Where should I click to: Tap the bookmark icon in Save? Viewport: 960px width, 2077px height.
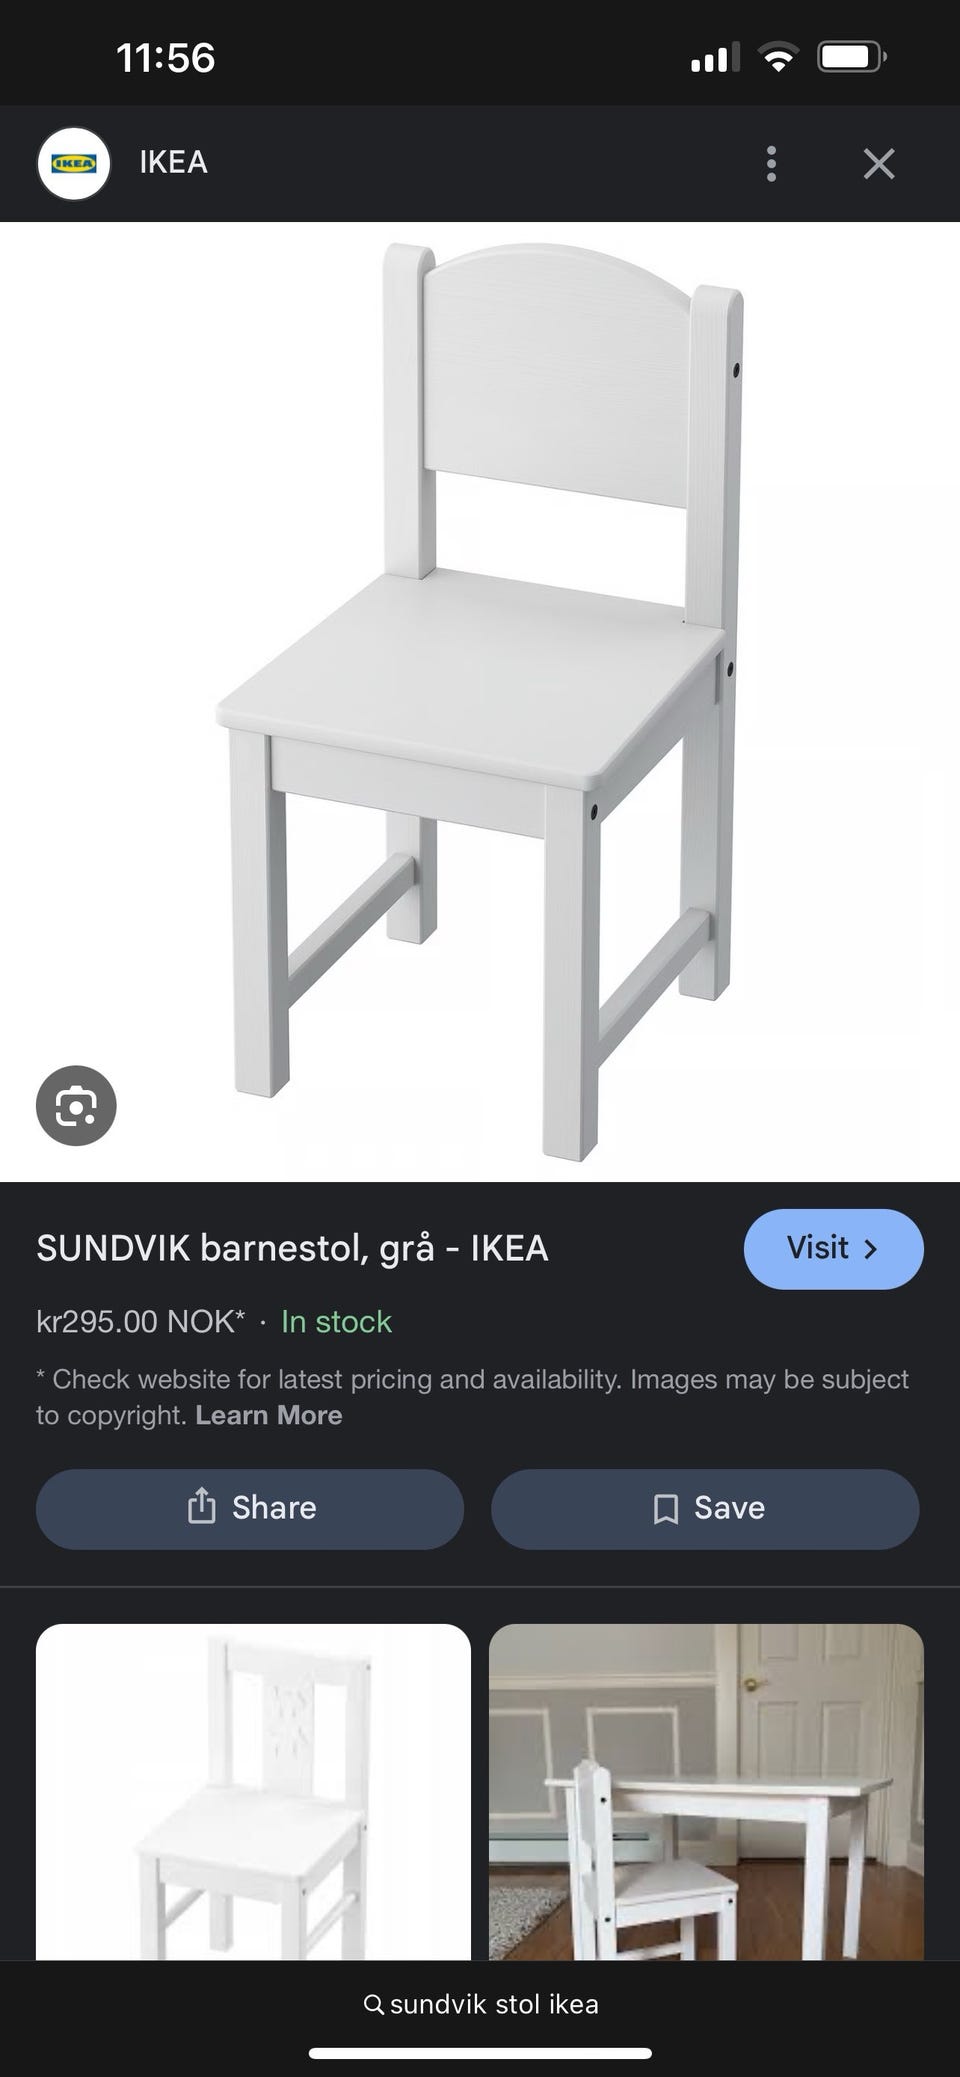point(665,1508)
